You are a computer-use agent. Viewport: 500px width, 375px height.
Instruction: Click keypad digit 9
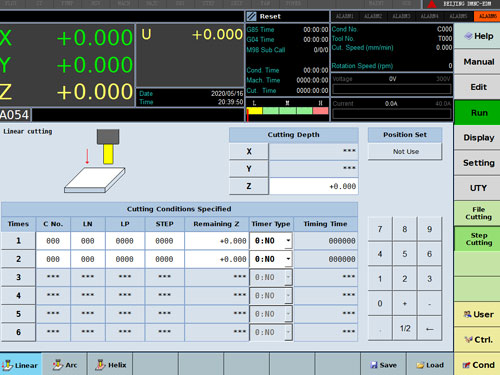[430, 229]
